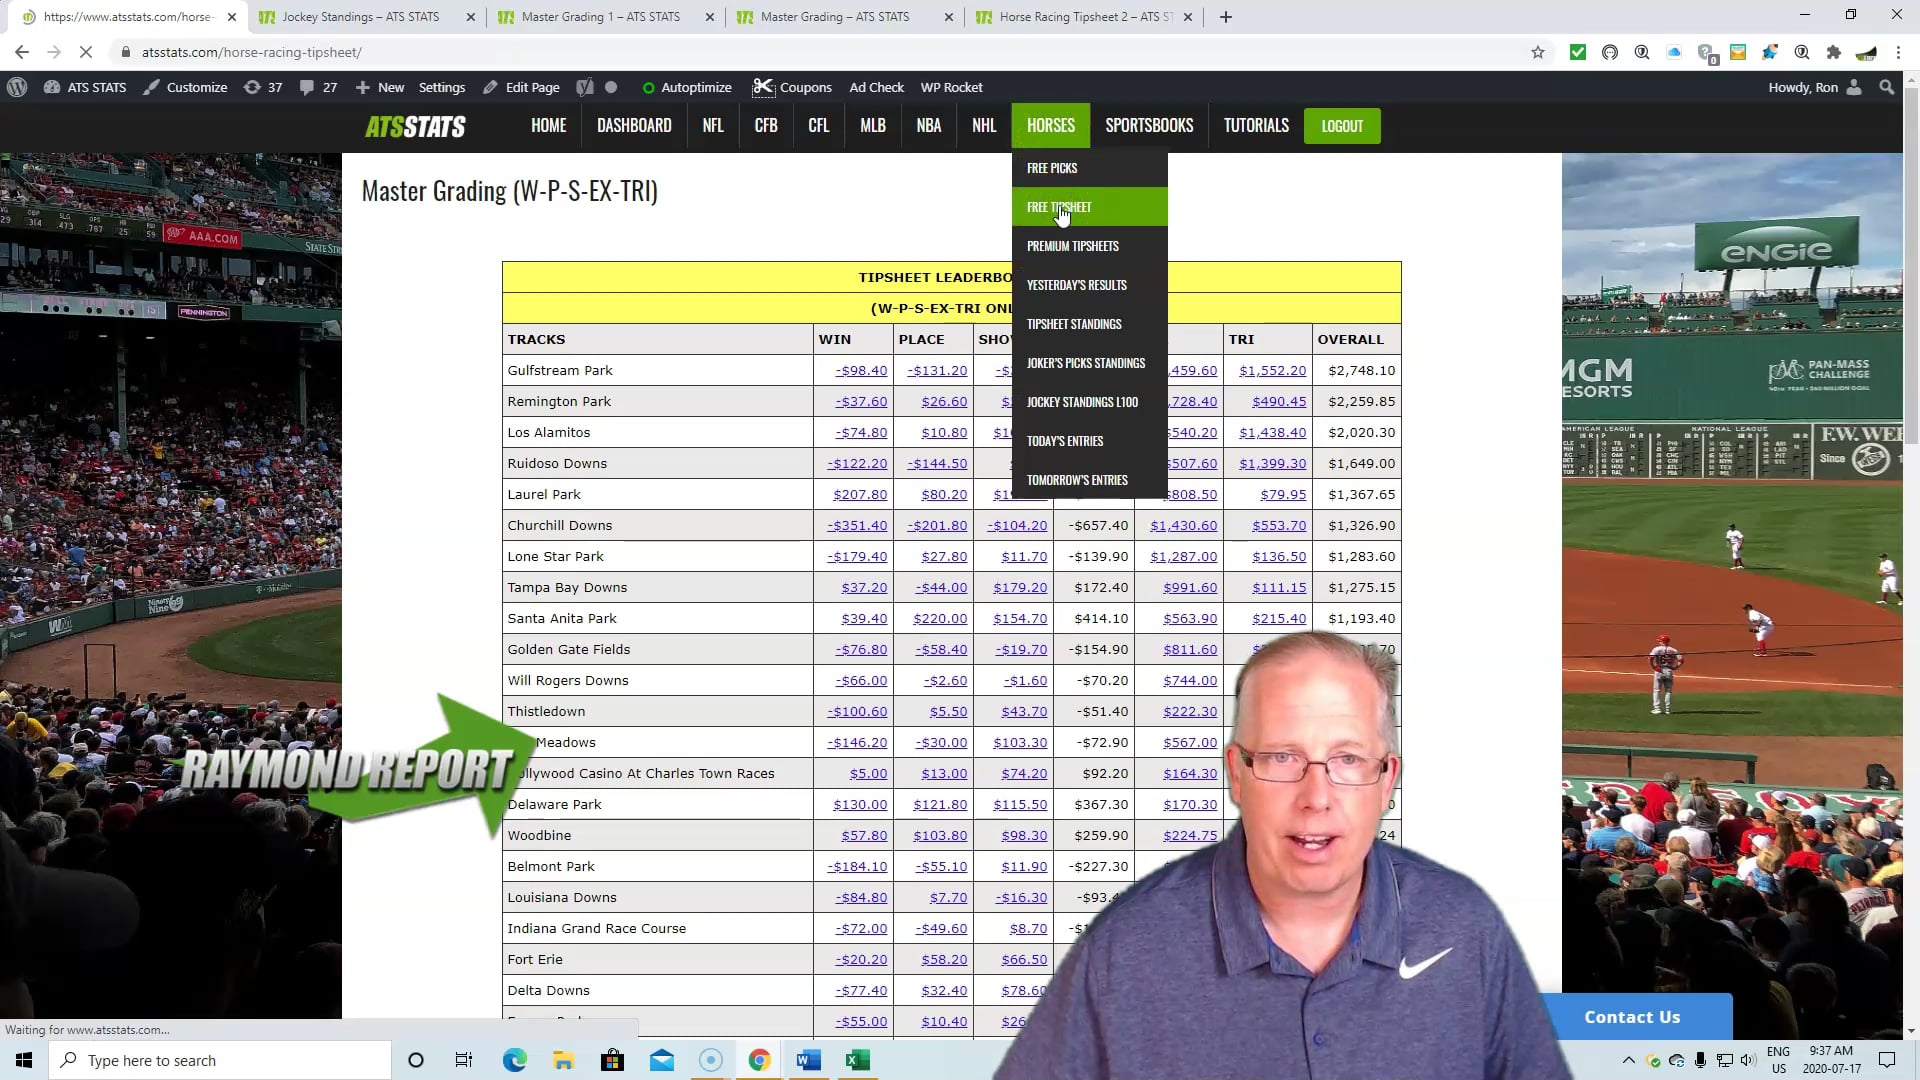1920x1080 pixels.
Task: Open Laurel Park win link $207.80
Action: [859, 494]
